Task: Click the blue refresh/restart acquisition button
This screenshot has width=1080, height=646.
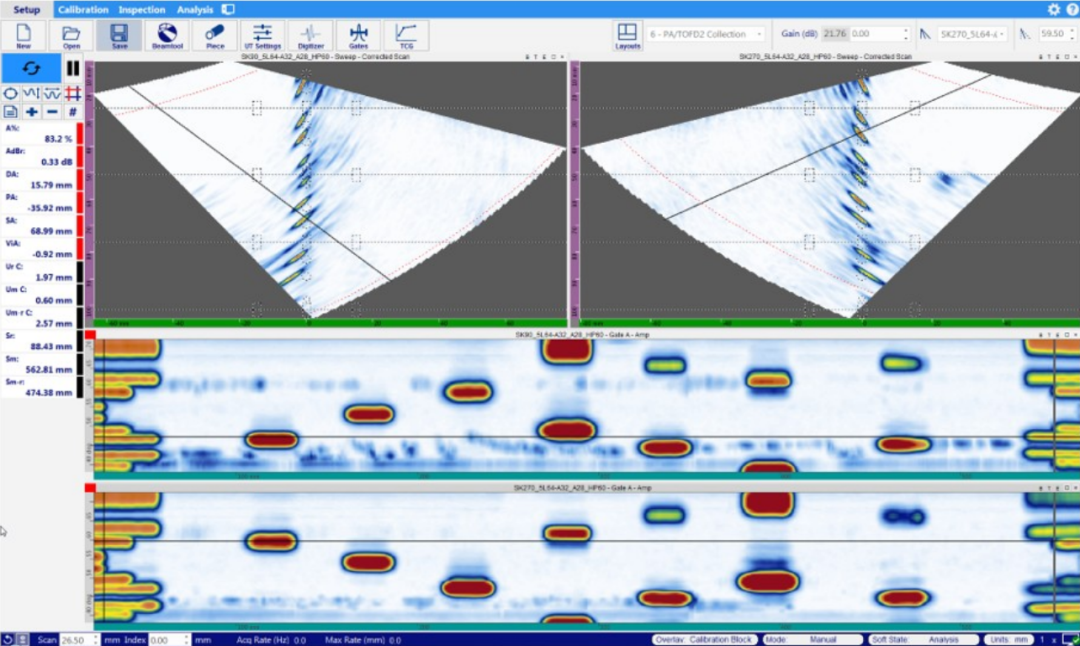Action: pos(31,68)
